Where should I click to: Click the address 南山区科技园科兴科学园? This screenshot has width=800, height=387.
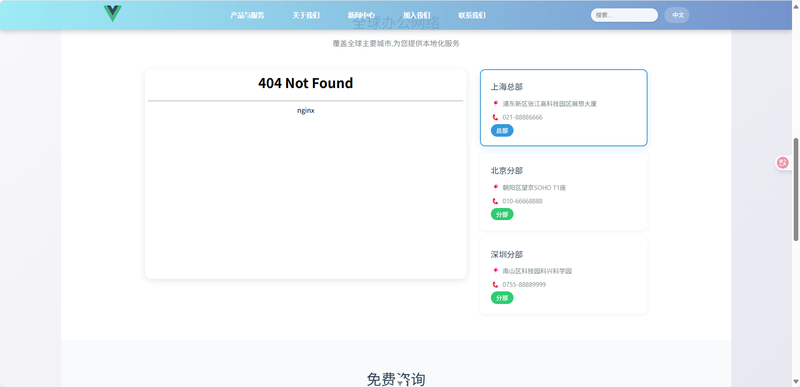click(x=537, y=271)
